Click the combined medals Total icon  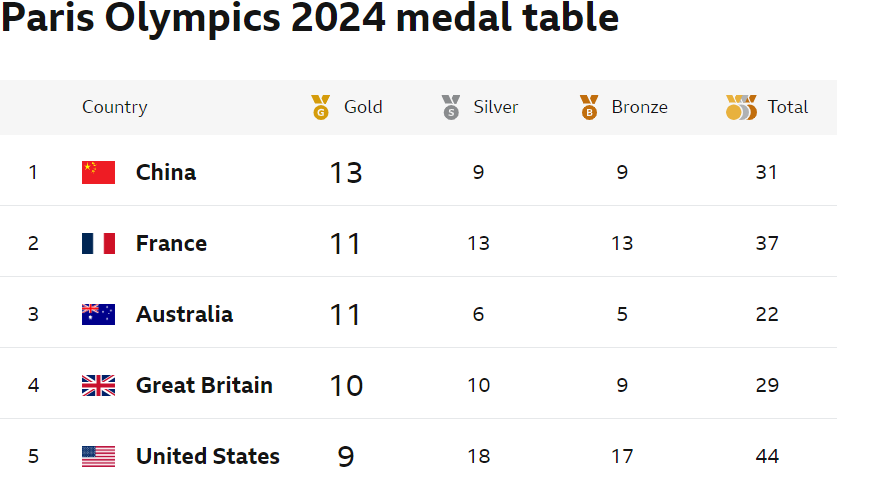pyautogui.click(x=741, y=107)
